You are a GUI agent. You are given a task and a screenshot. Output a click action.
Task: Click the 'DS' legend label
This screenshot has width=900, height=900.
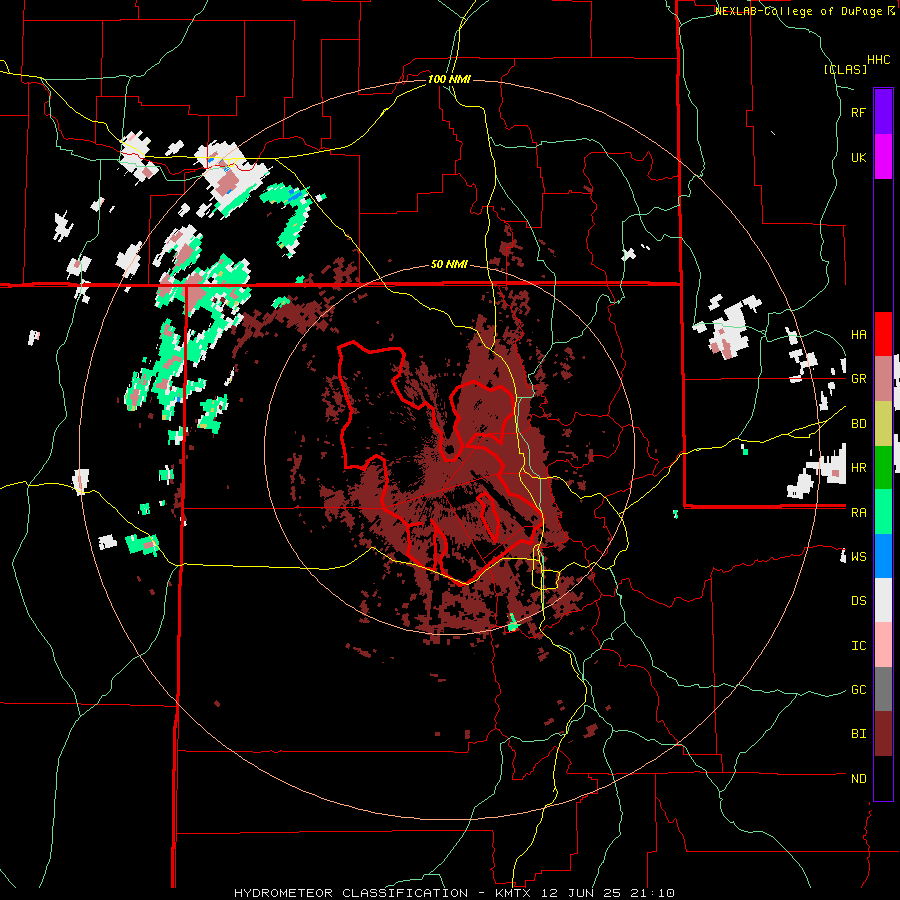click(x=858, y=601)
